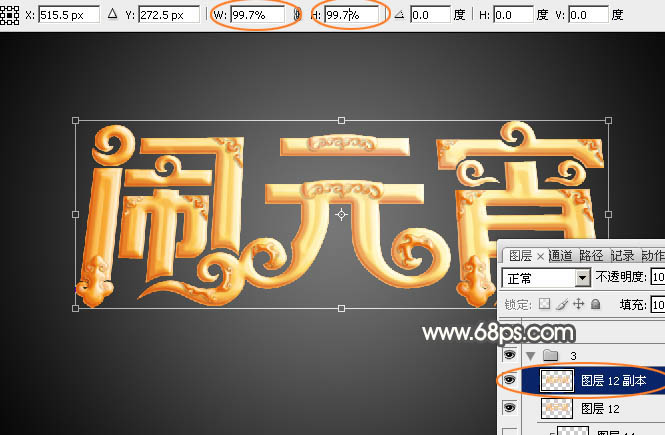Hide layer group 3 via eye icon
This screenshot has height=435, width=665.
509,354
